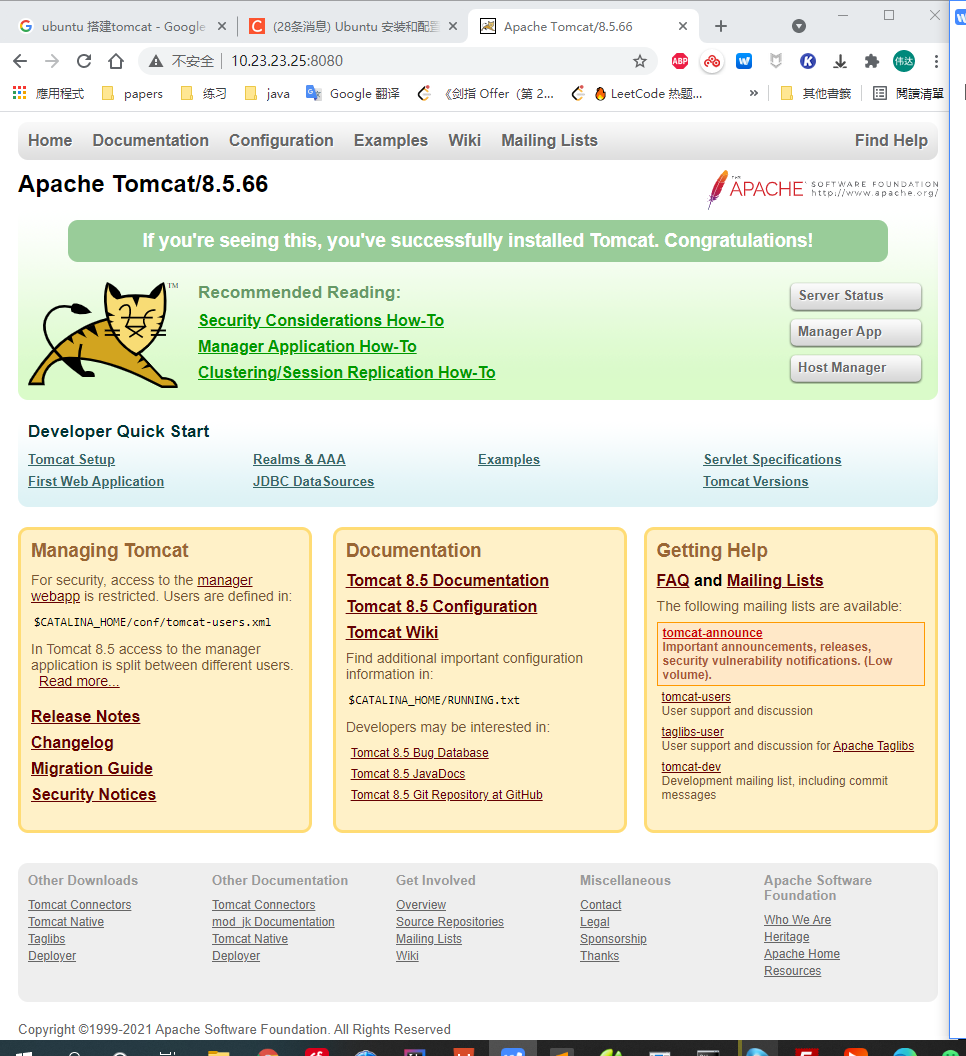Open Wiki in the nav bar
This screenshot has width=966, height=1056.
click(464, 140)
